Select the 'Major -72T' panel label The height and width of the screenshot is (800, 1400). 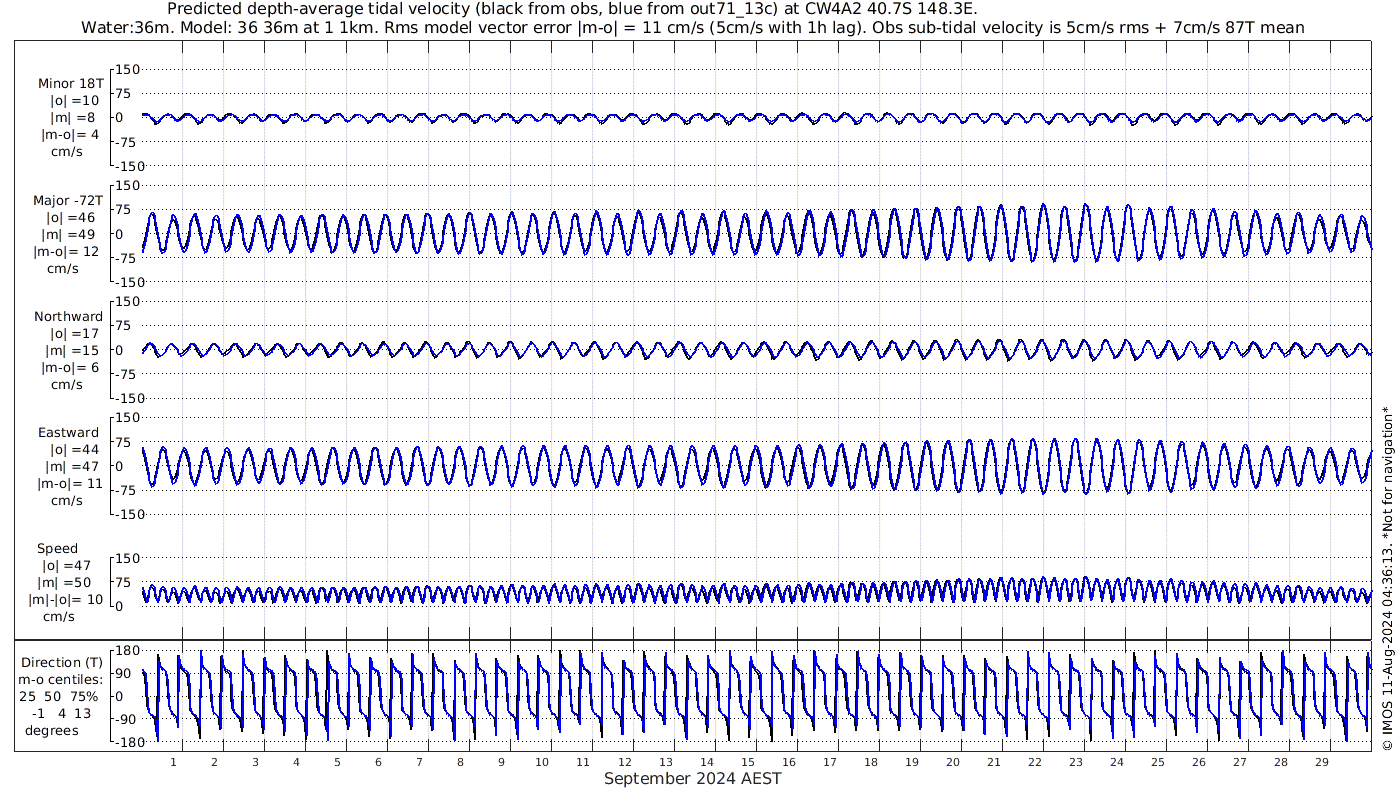(x=68, y=200)
